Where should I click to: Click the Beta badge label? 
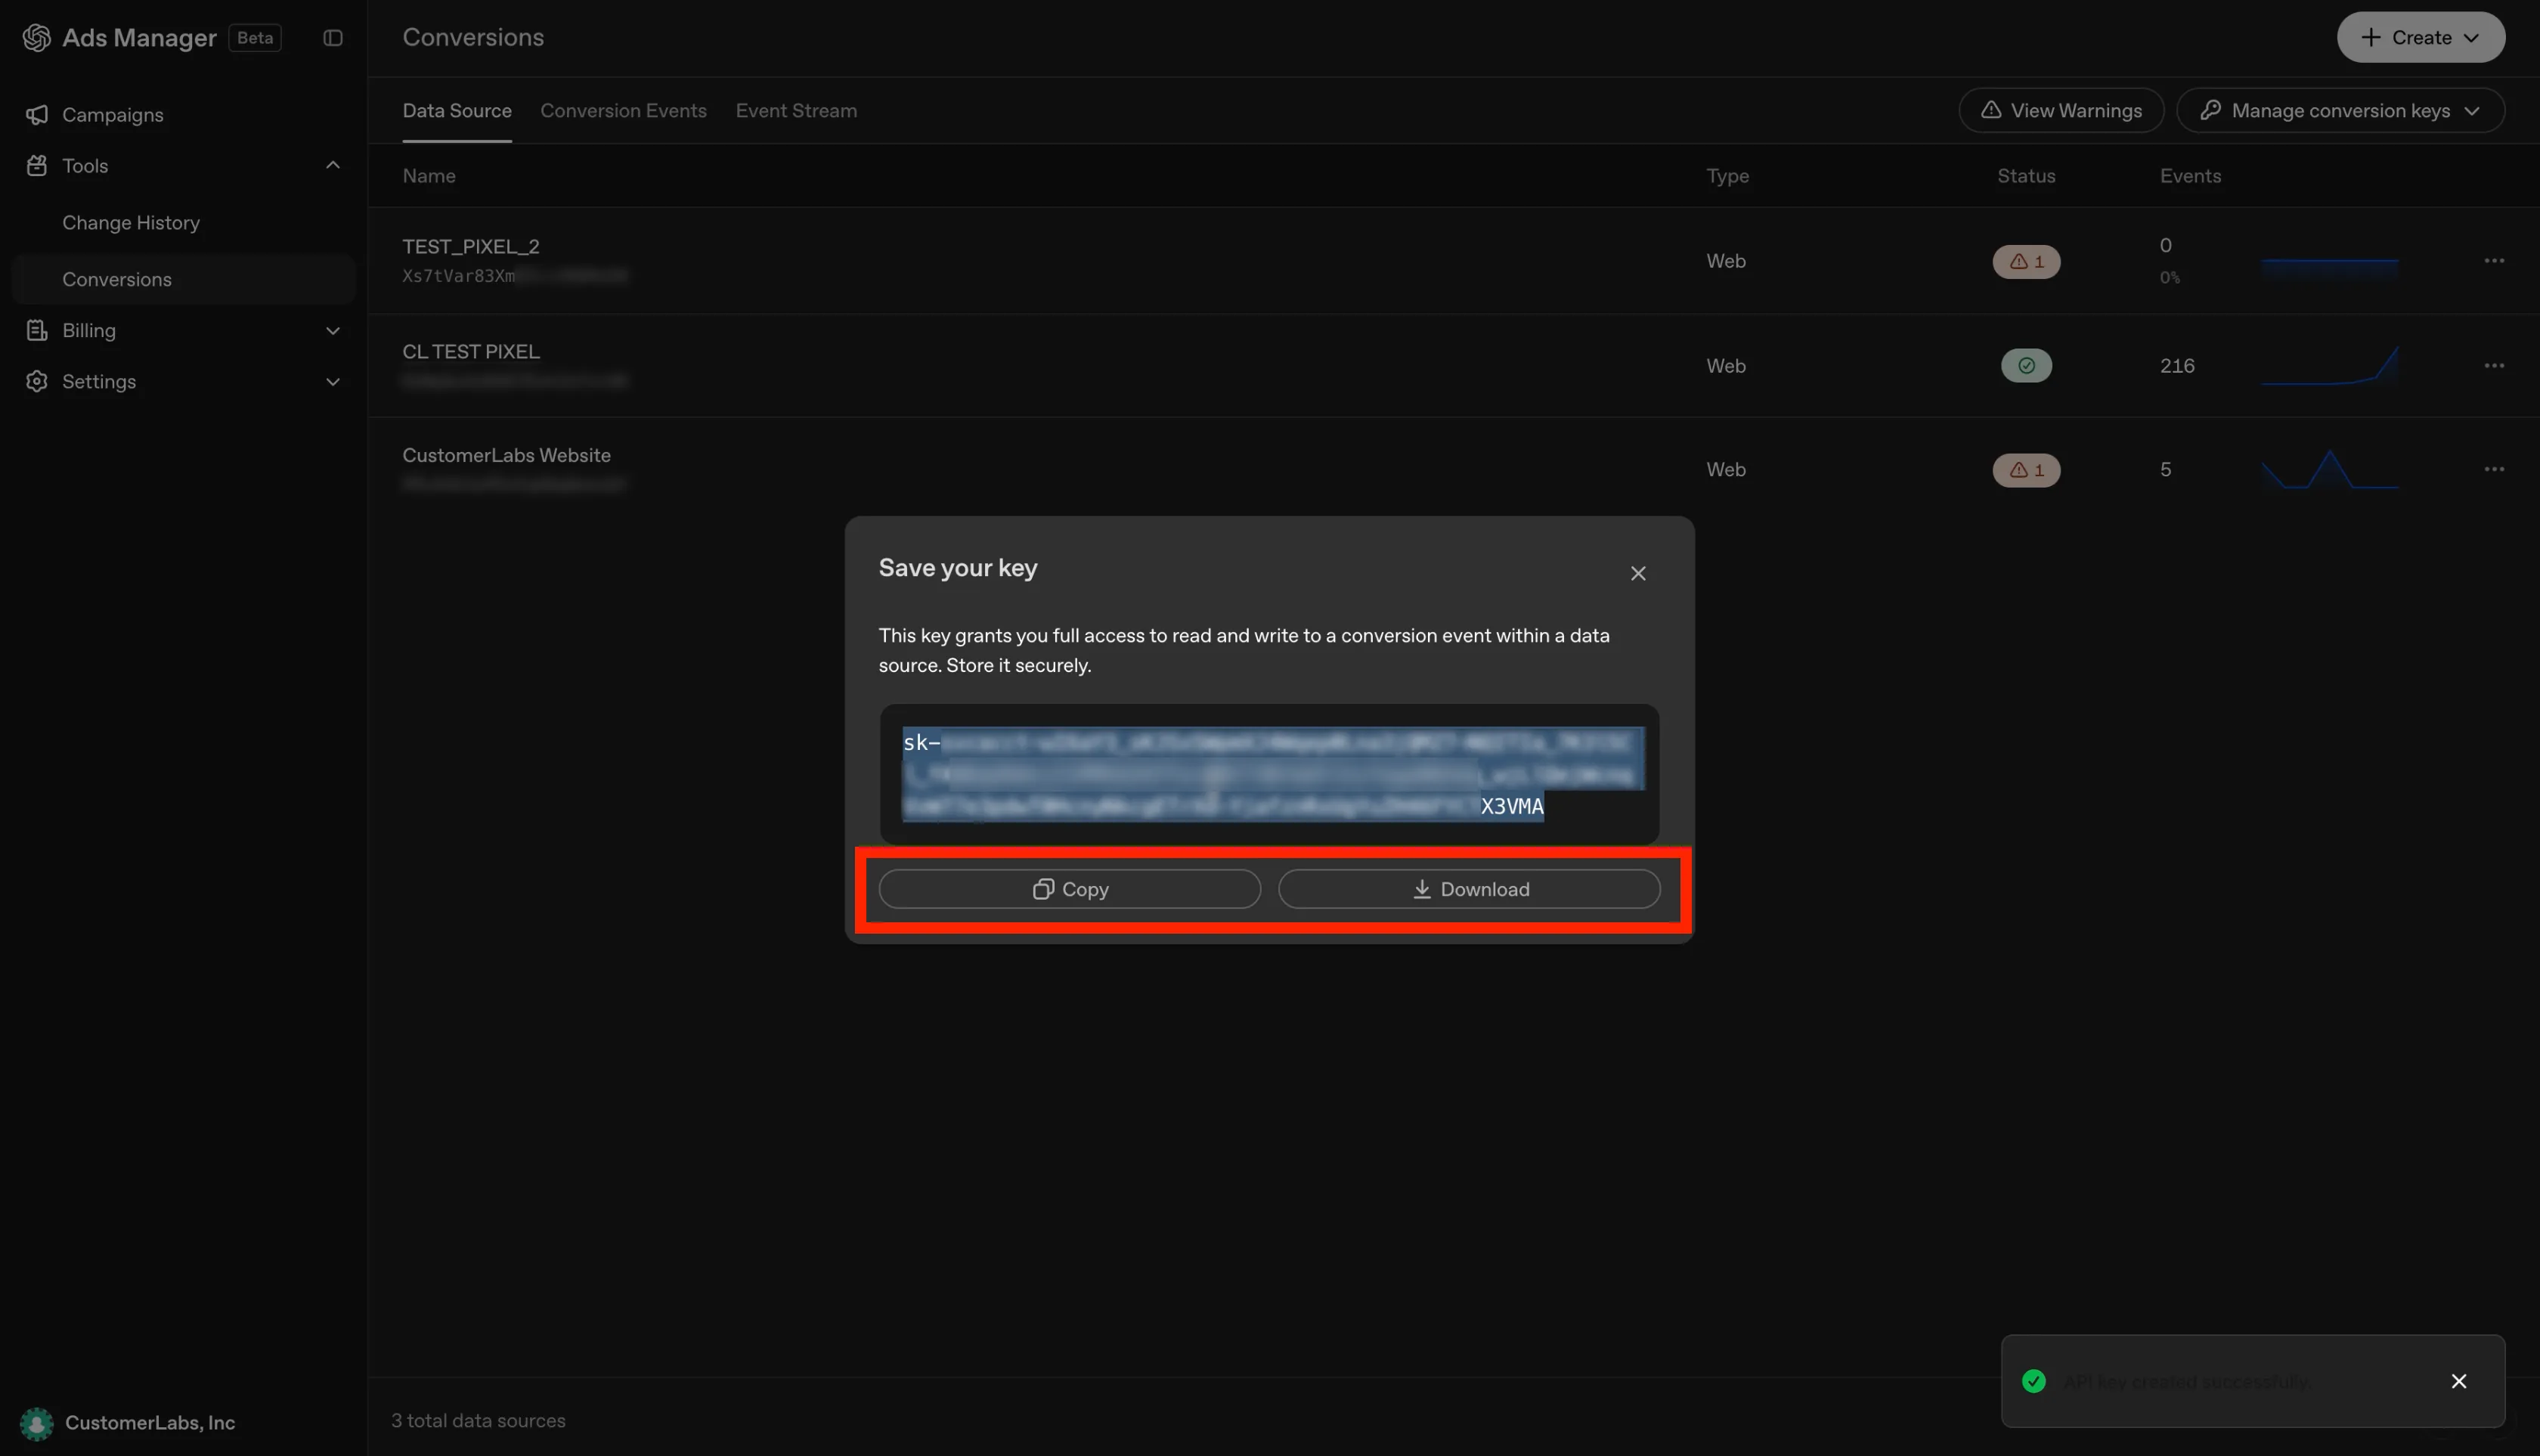pos(255,37)
